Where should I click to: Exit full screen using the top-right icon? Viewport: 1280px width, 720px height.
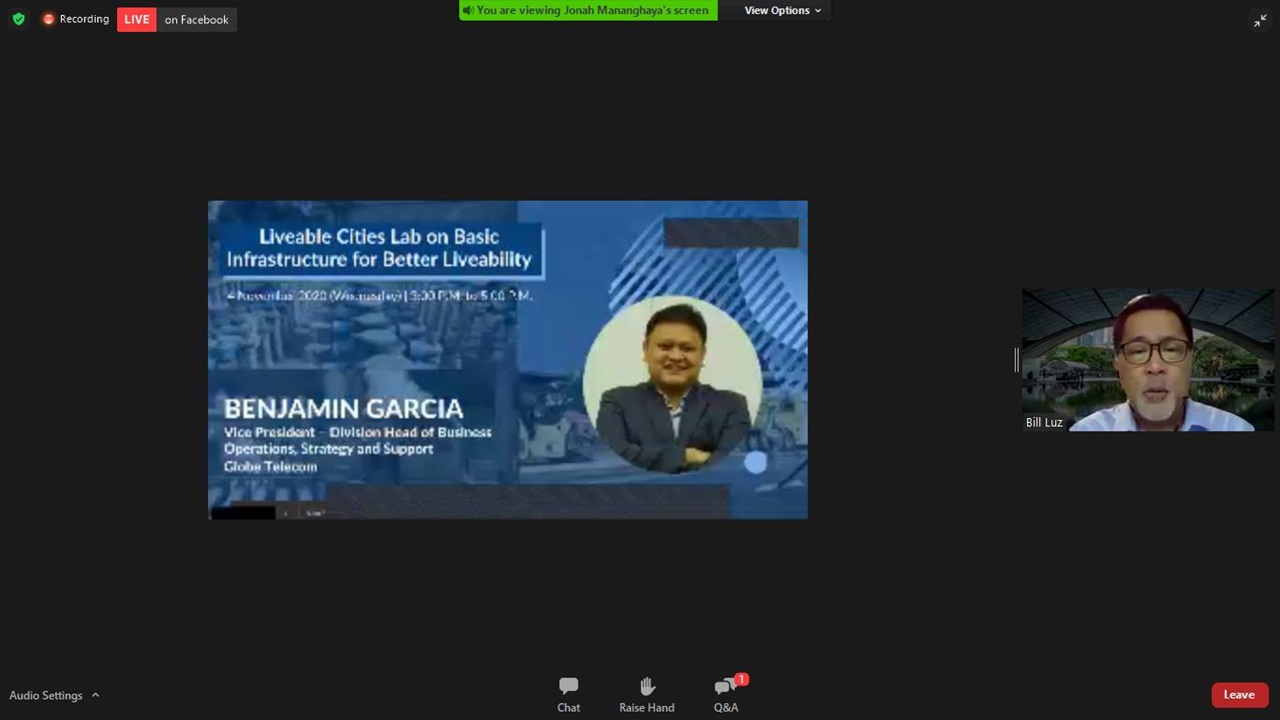click(1260, 21)
